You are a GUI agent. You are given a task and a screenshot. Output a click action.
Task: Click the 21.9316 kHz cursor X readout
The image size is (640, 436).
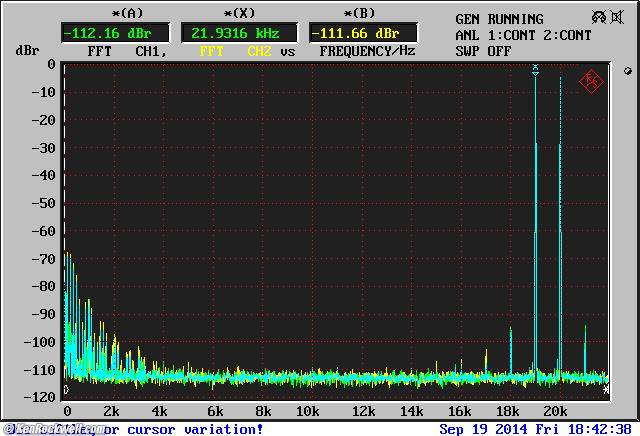click(x=239, y=33)
